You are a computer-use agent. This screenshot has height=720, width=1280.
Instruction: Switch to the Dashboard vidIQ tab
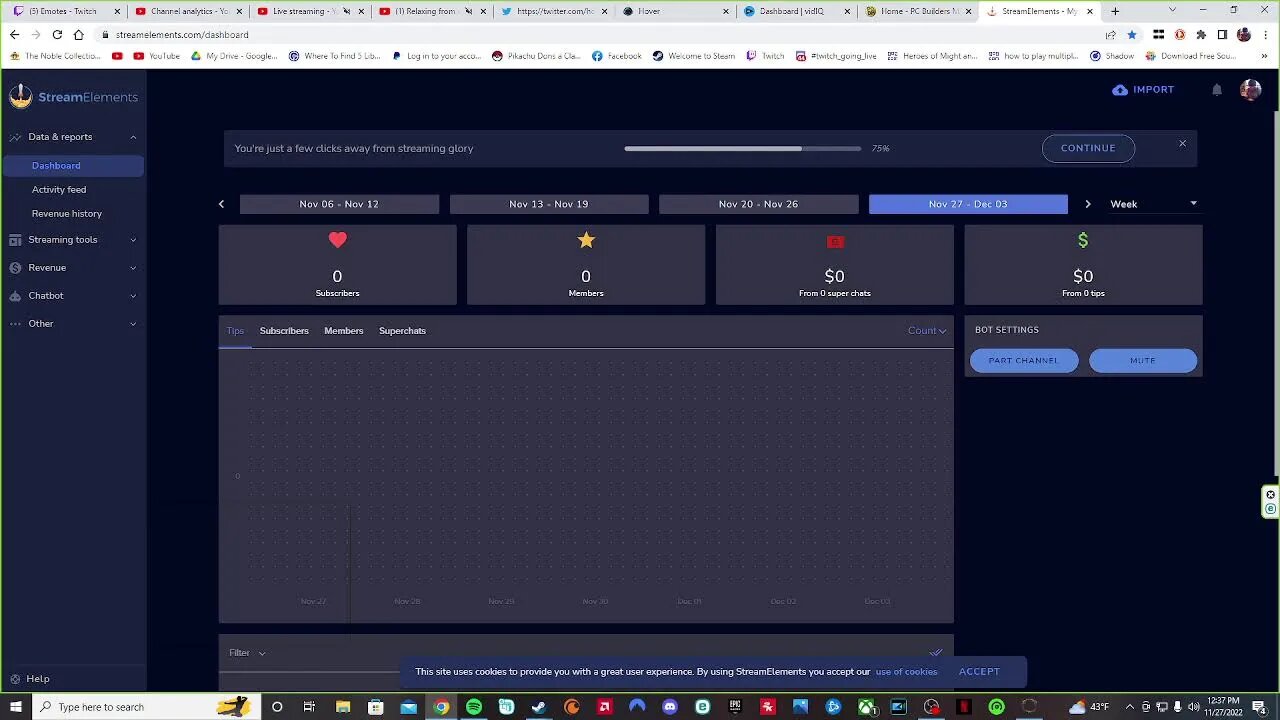[x=798, y=11]
